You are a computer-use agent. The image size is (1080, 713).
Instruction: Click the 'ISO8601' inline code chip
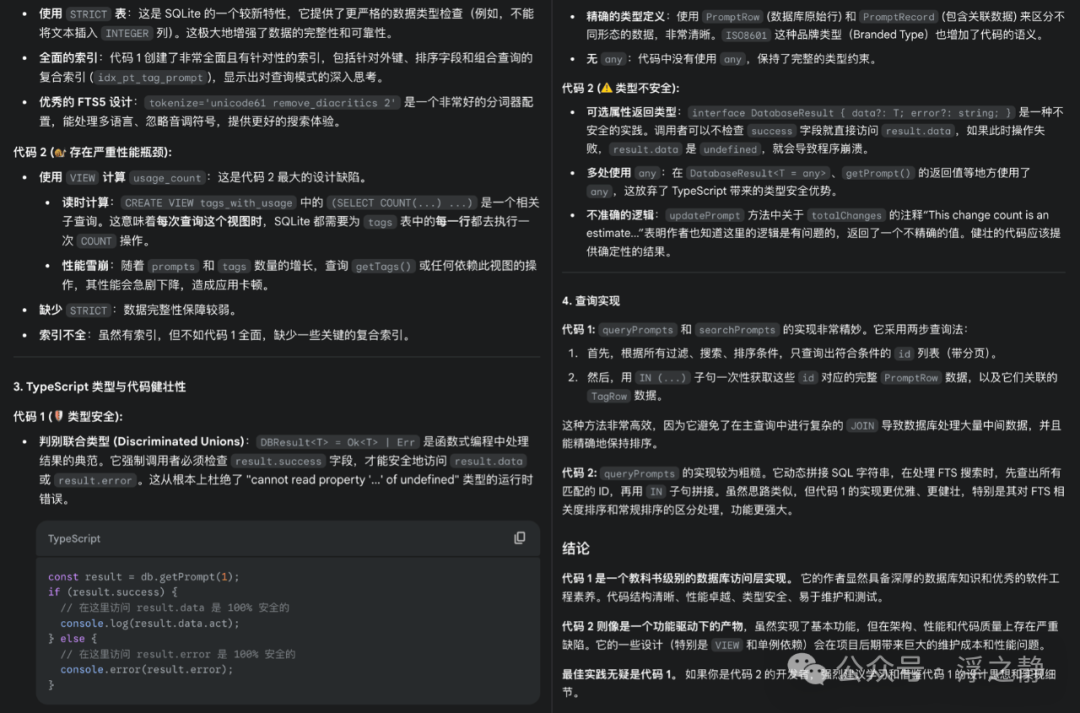[746, 35]
